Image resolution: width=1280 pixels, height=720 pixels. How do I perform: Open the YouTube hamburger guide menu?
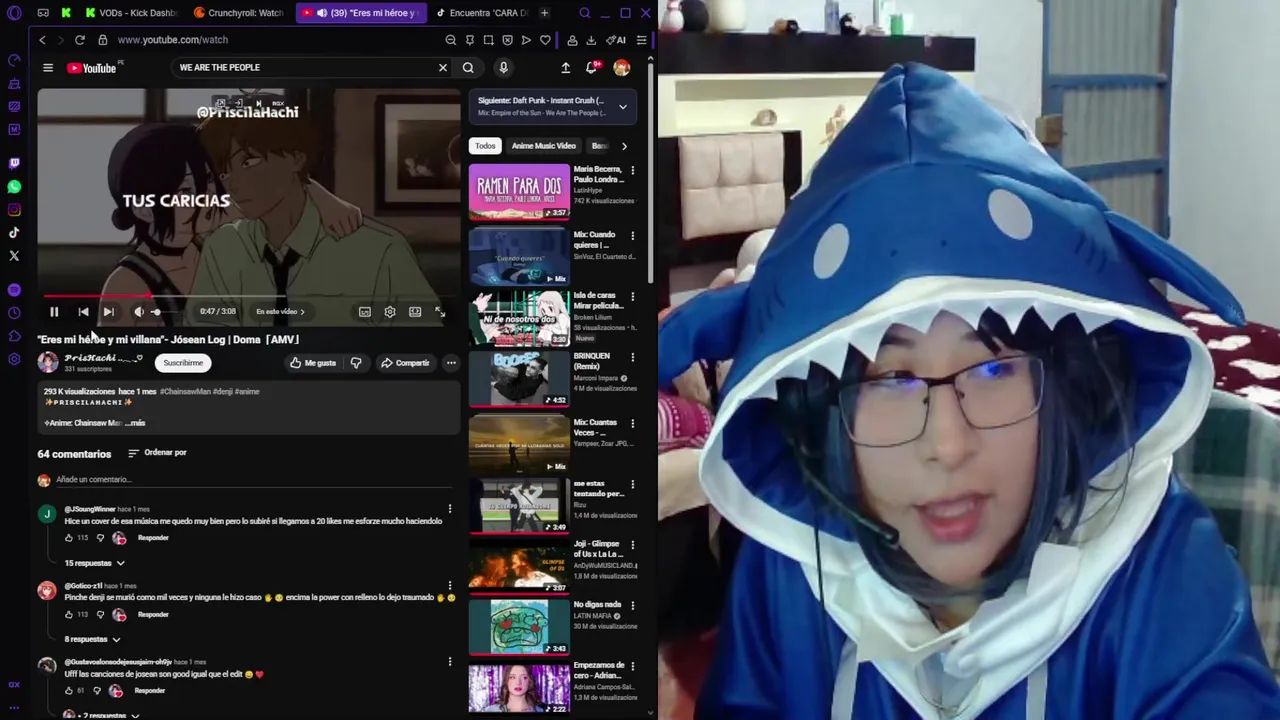(47, 68)
